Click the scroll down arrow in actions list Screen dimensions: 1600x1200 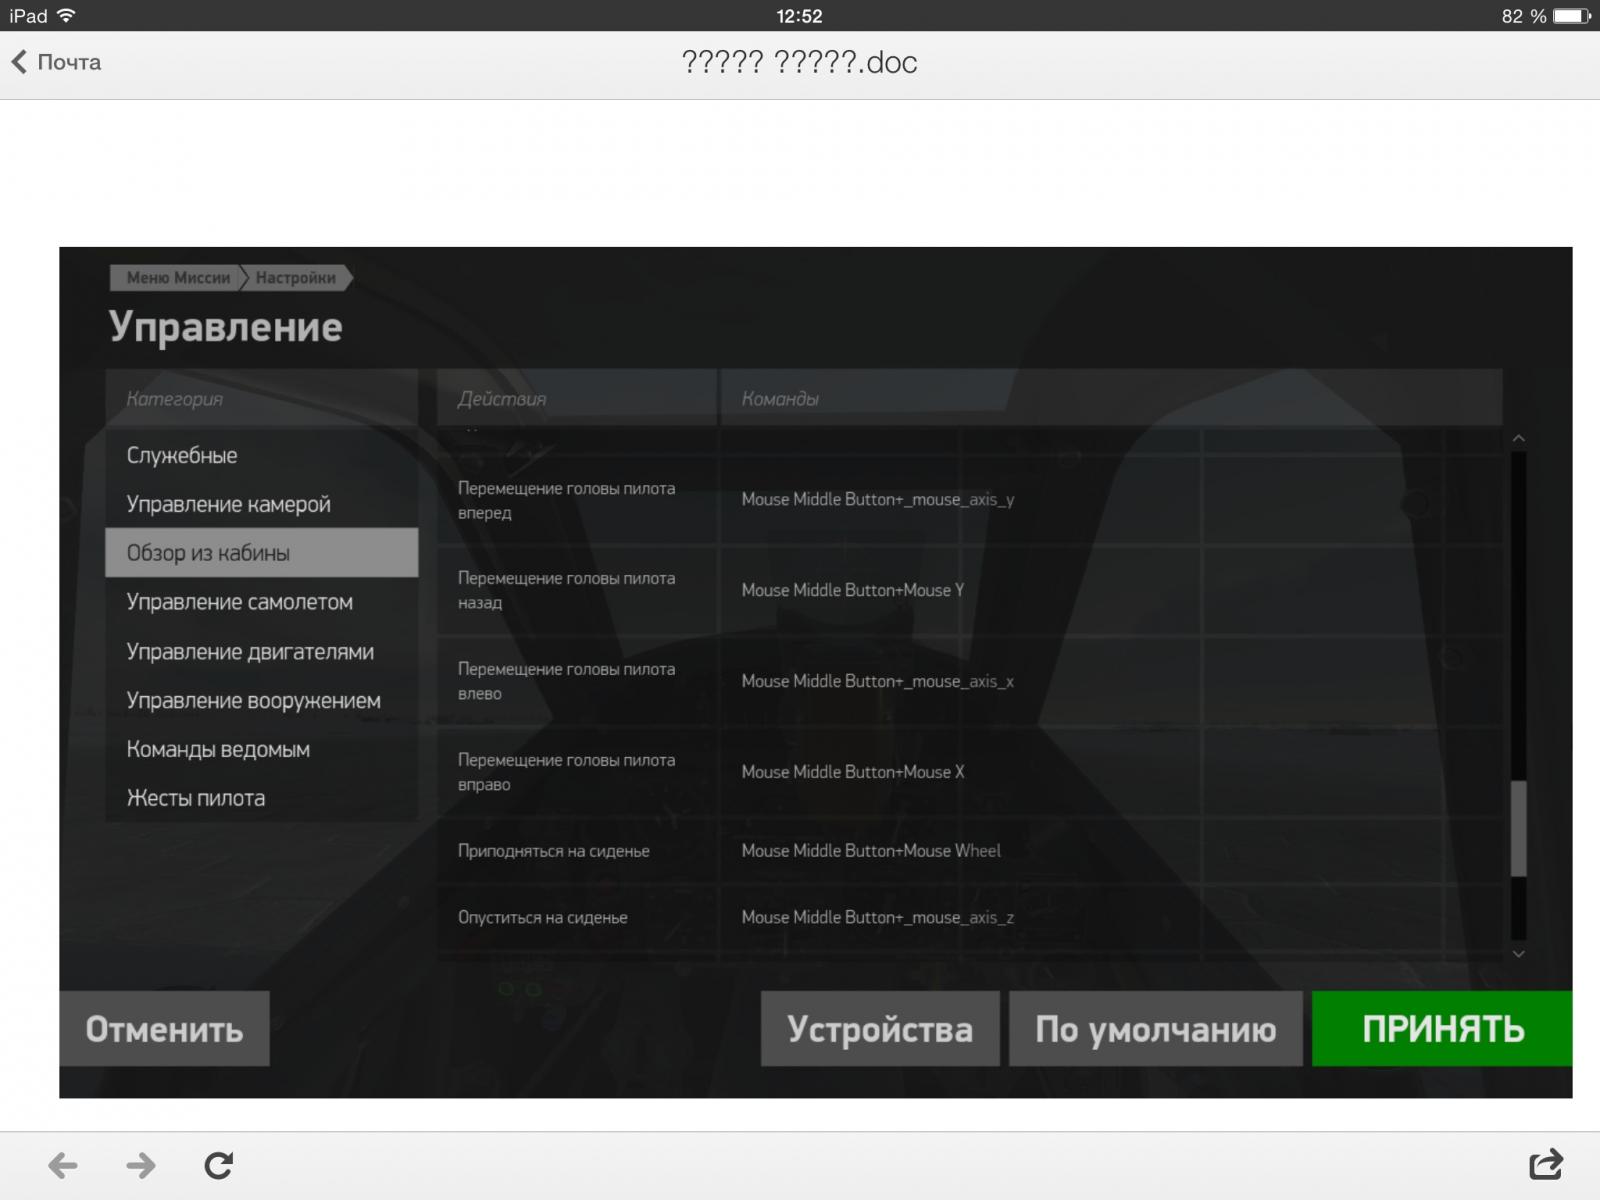pos(1518,954)
